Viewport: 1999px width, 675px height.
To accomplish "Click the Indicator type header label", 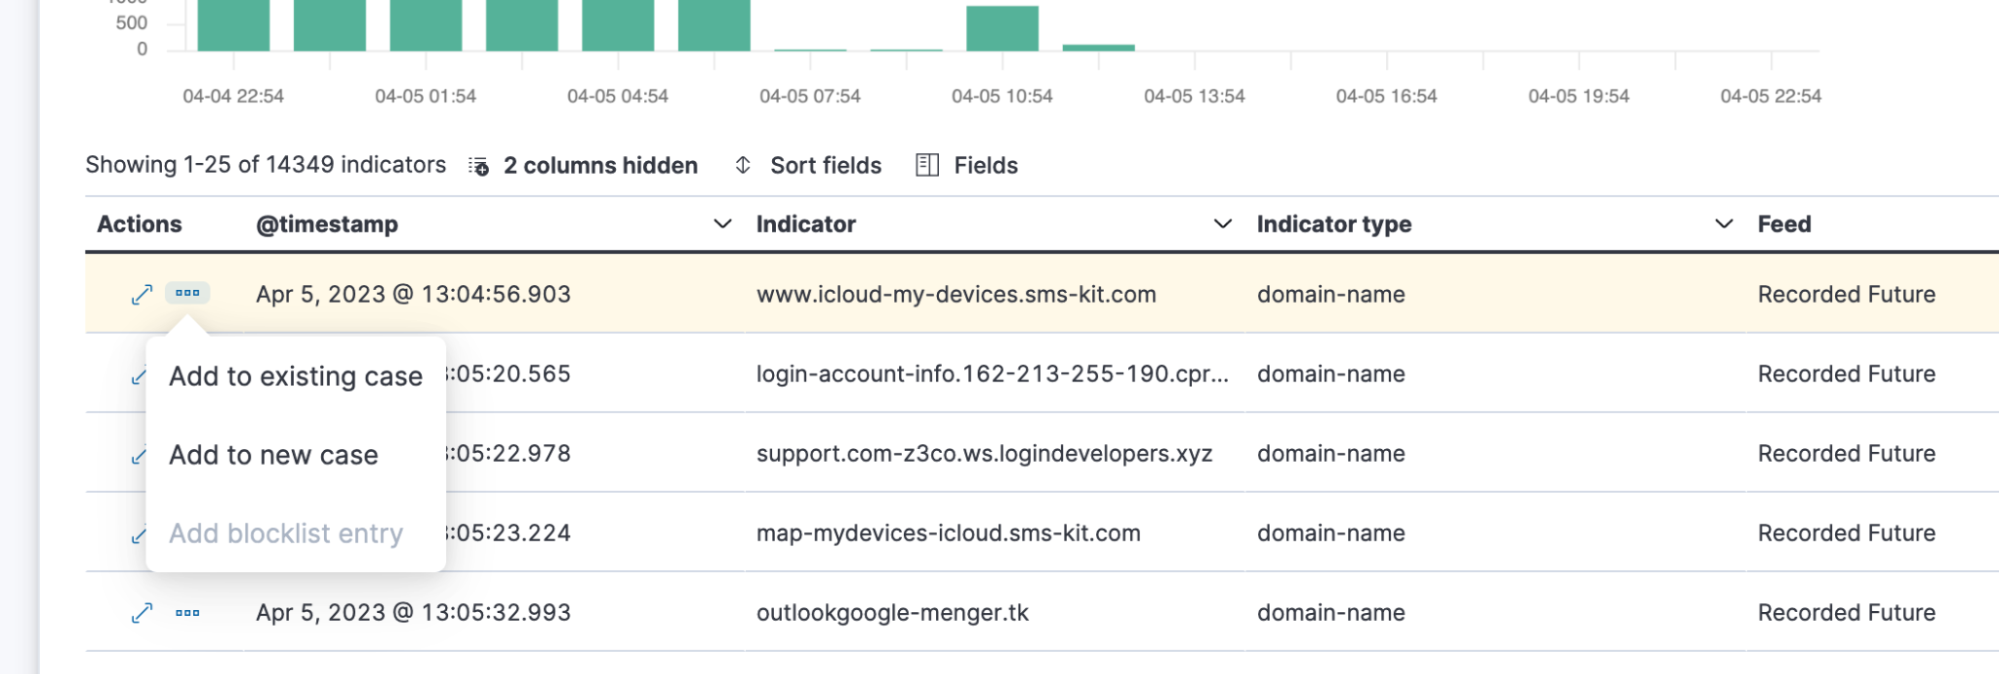I will (1334, 224).
